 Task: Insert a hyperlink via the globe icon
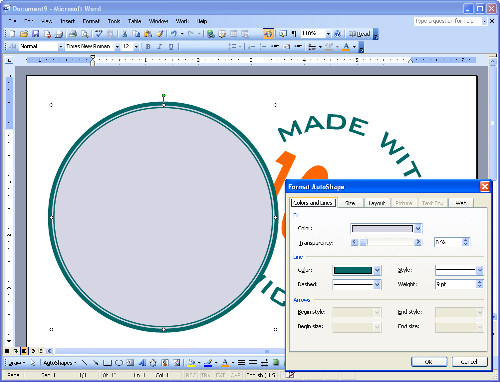click(211, 34)
